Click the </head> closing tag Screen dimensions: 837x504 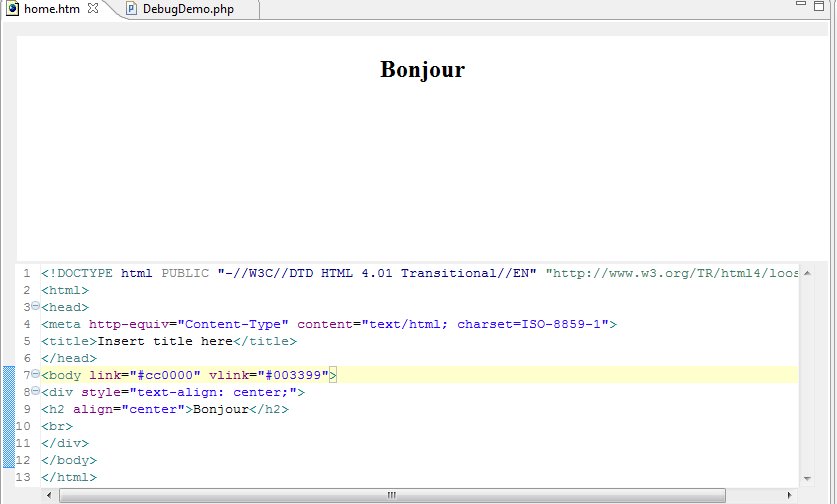click(x=69, y=359)
